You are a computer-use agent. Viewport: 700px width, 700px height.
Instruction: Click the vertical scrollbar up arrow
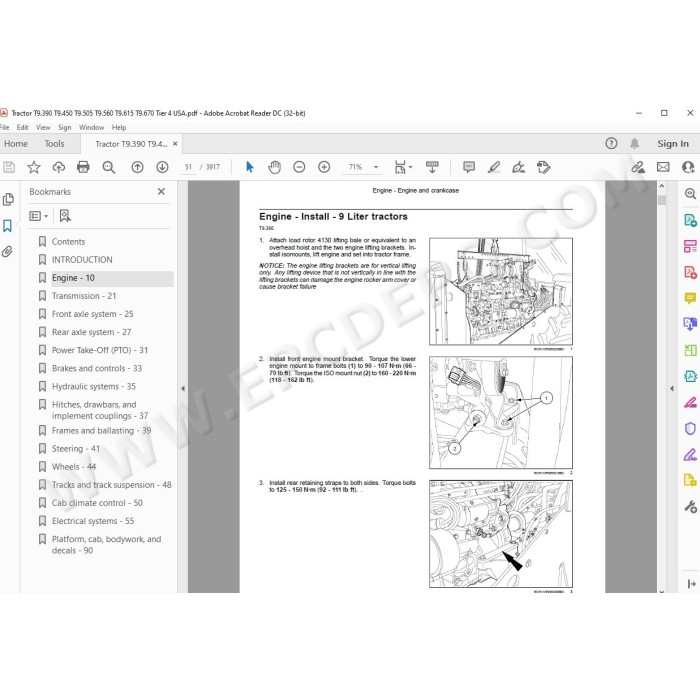coord(662,186)
